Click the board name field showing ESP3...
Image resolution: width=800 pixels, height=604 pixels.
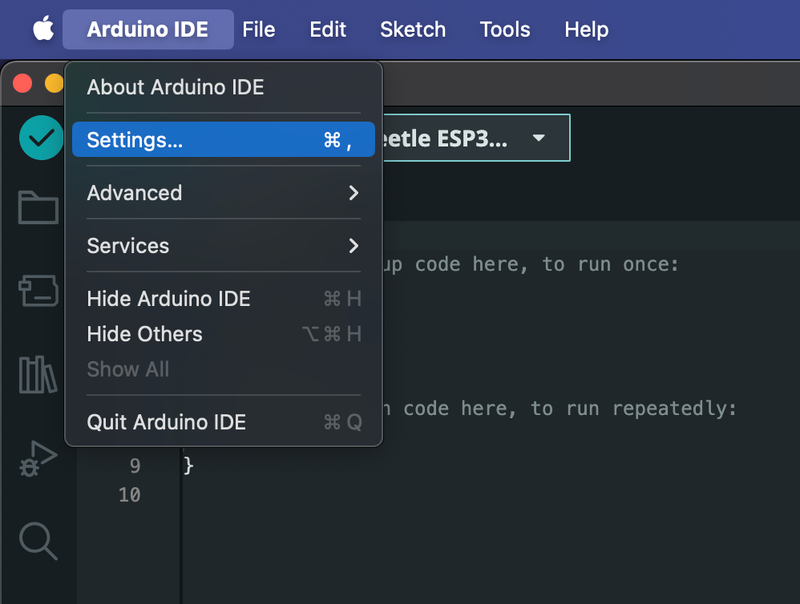click(x=476, y=138)
